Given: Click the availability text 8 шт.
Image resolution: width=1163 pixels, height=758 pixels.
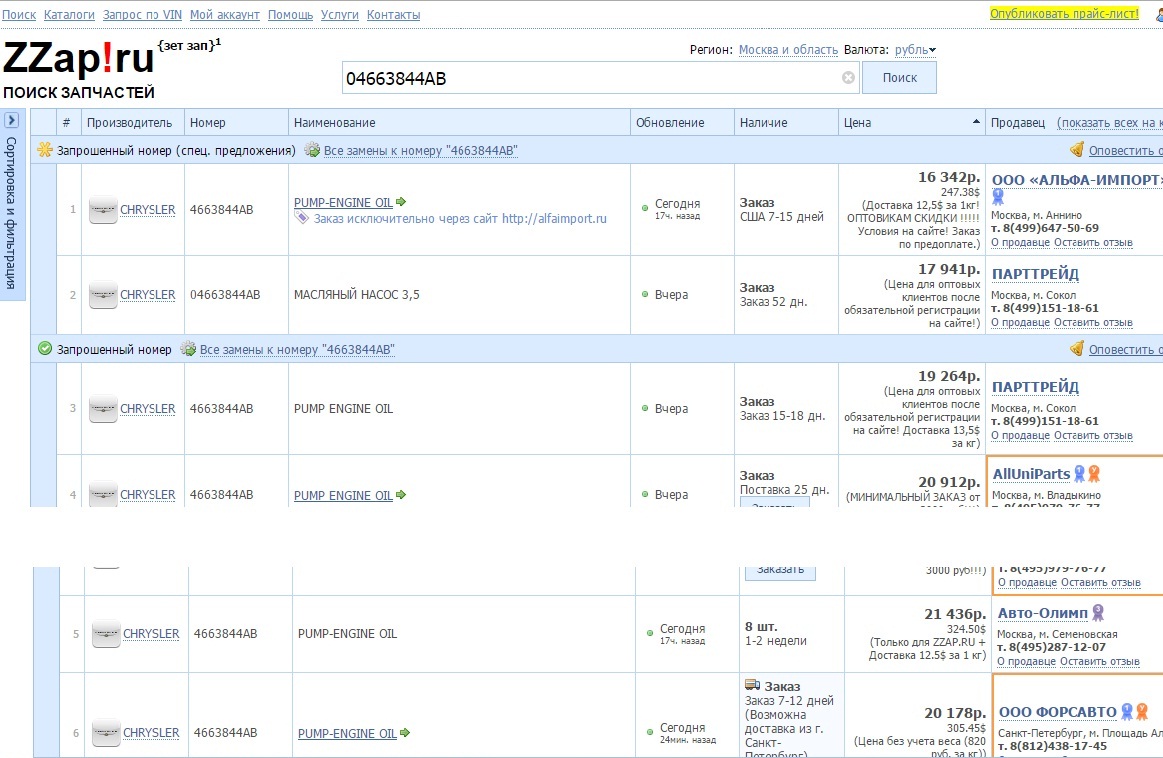Looking at the screenshot, I should 761,627.
